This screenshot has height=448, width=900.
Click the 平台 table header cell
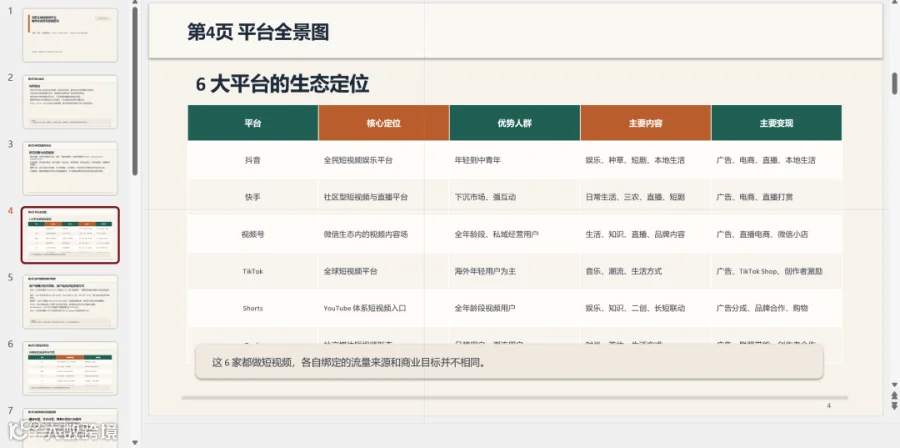pos(253,123)
